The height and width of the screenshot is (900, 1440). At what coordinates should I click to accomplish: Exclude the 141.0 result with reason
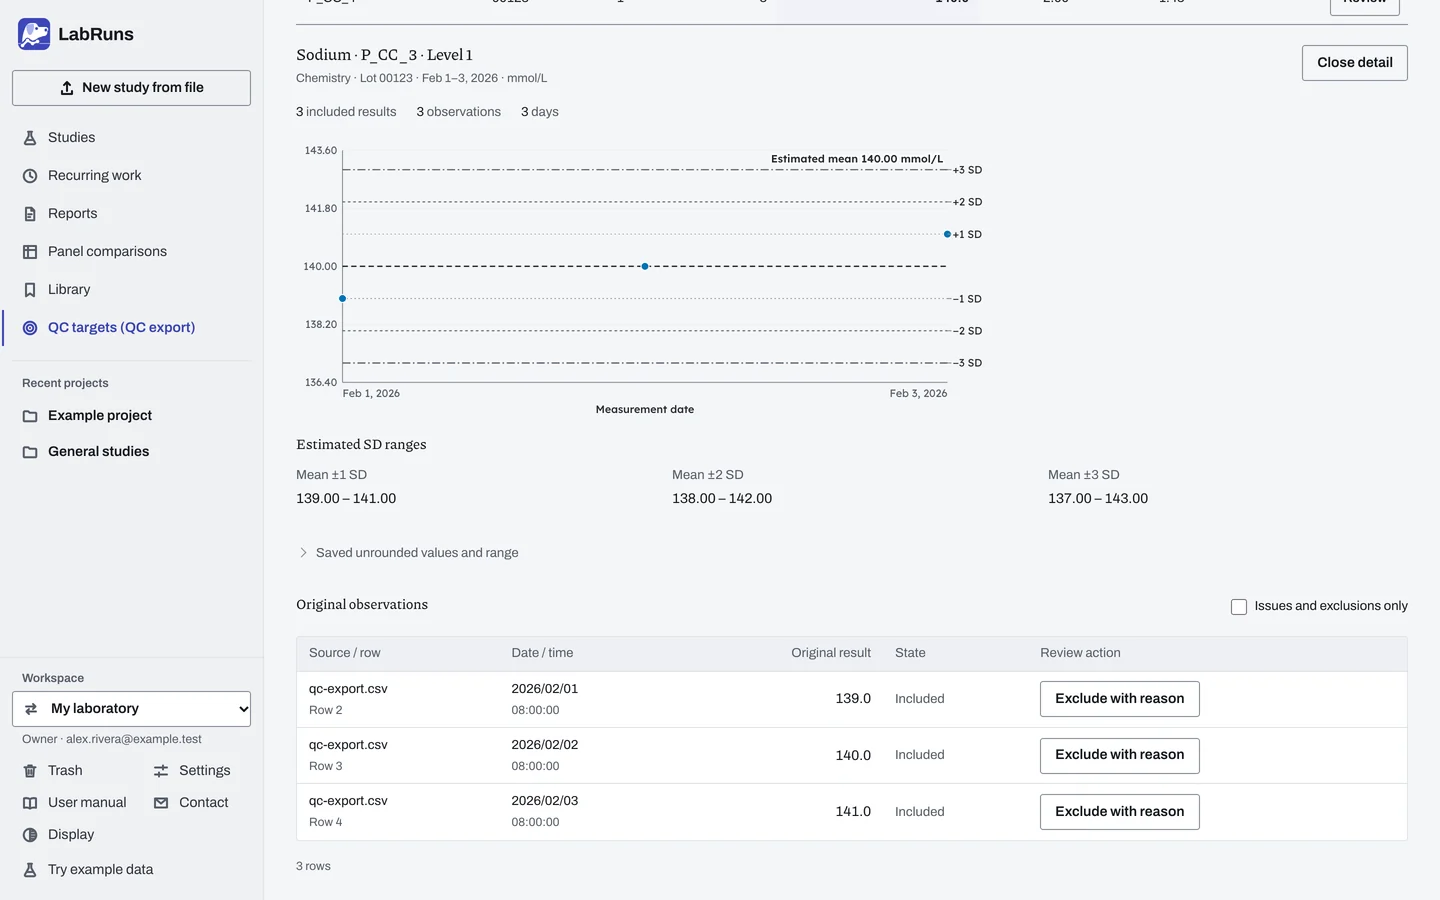point(1119,812)
